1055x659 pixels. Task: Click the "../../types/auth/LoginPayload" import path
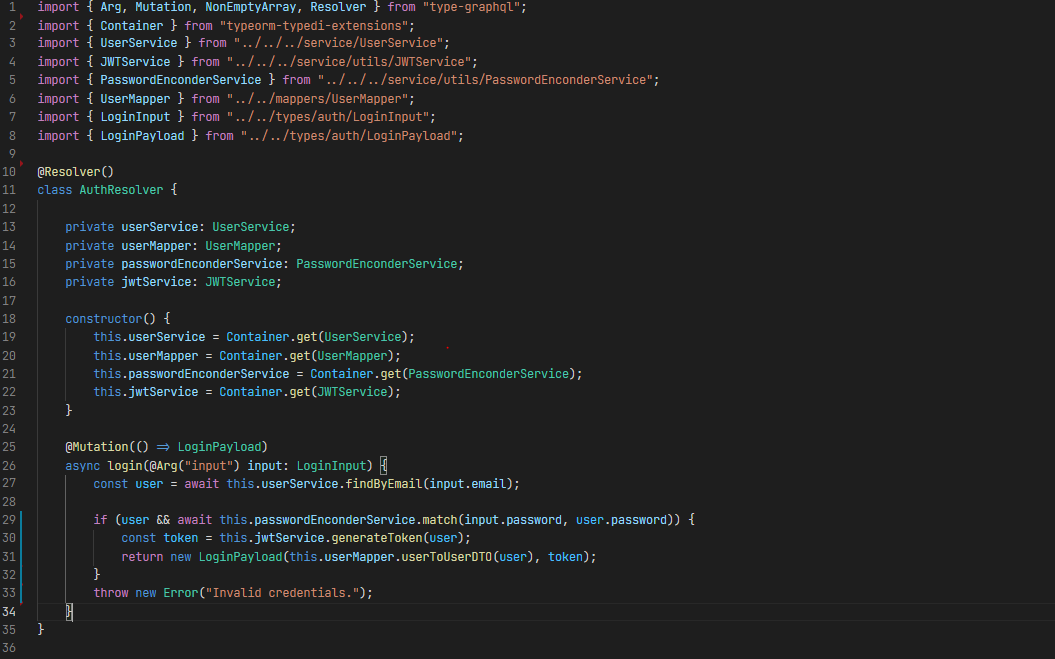(x=349, y=136)
